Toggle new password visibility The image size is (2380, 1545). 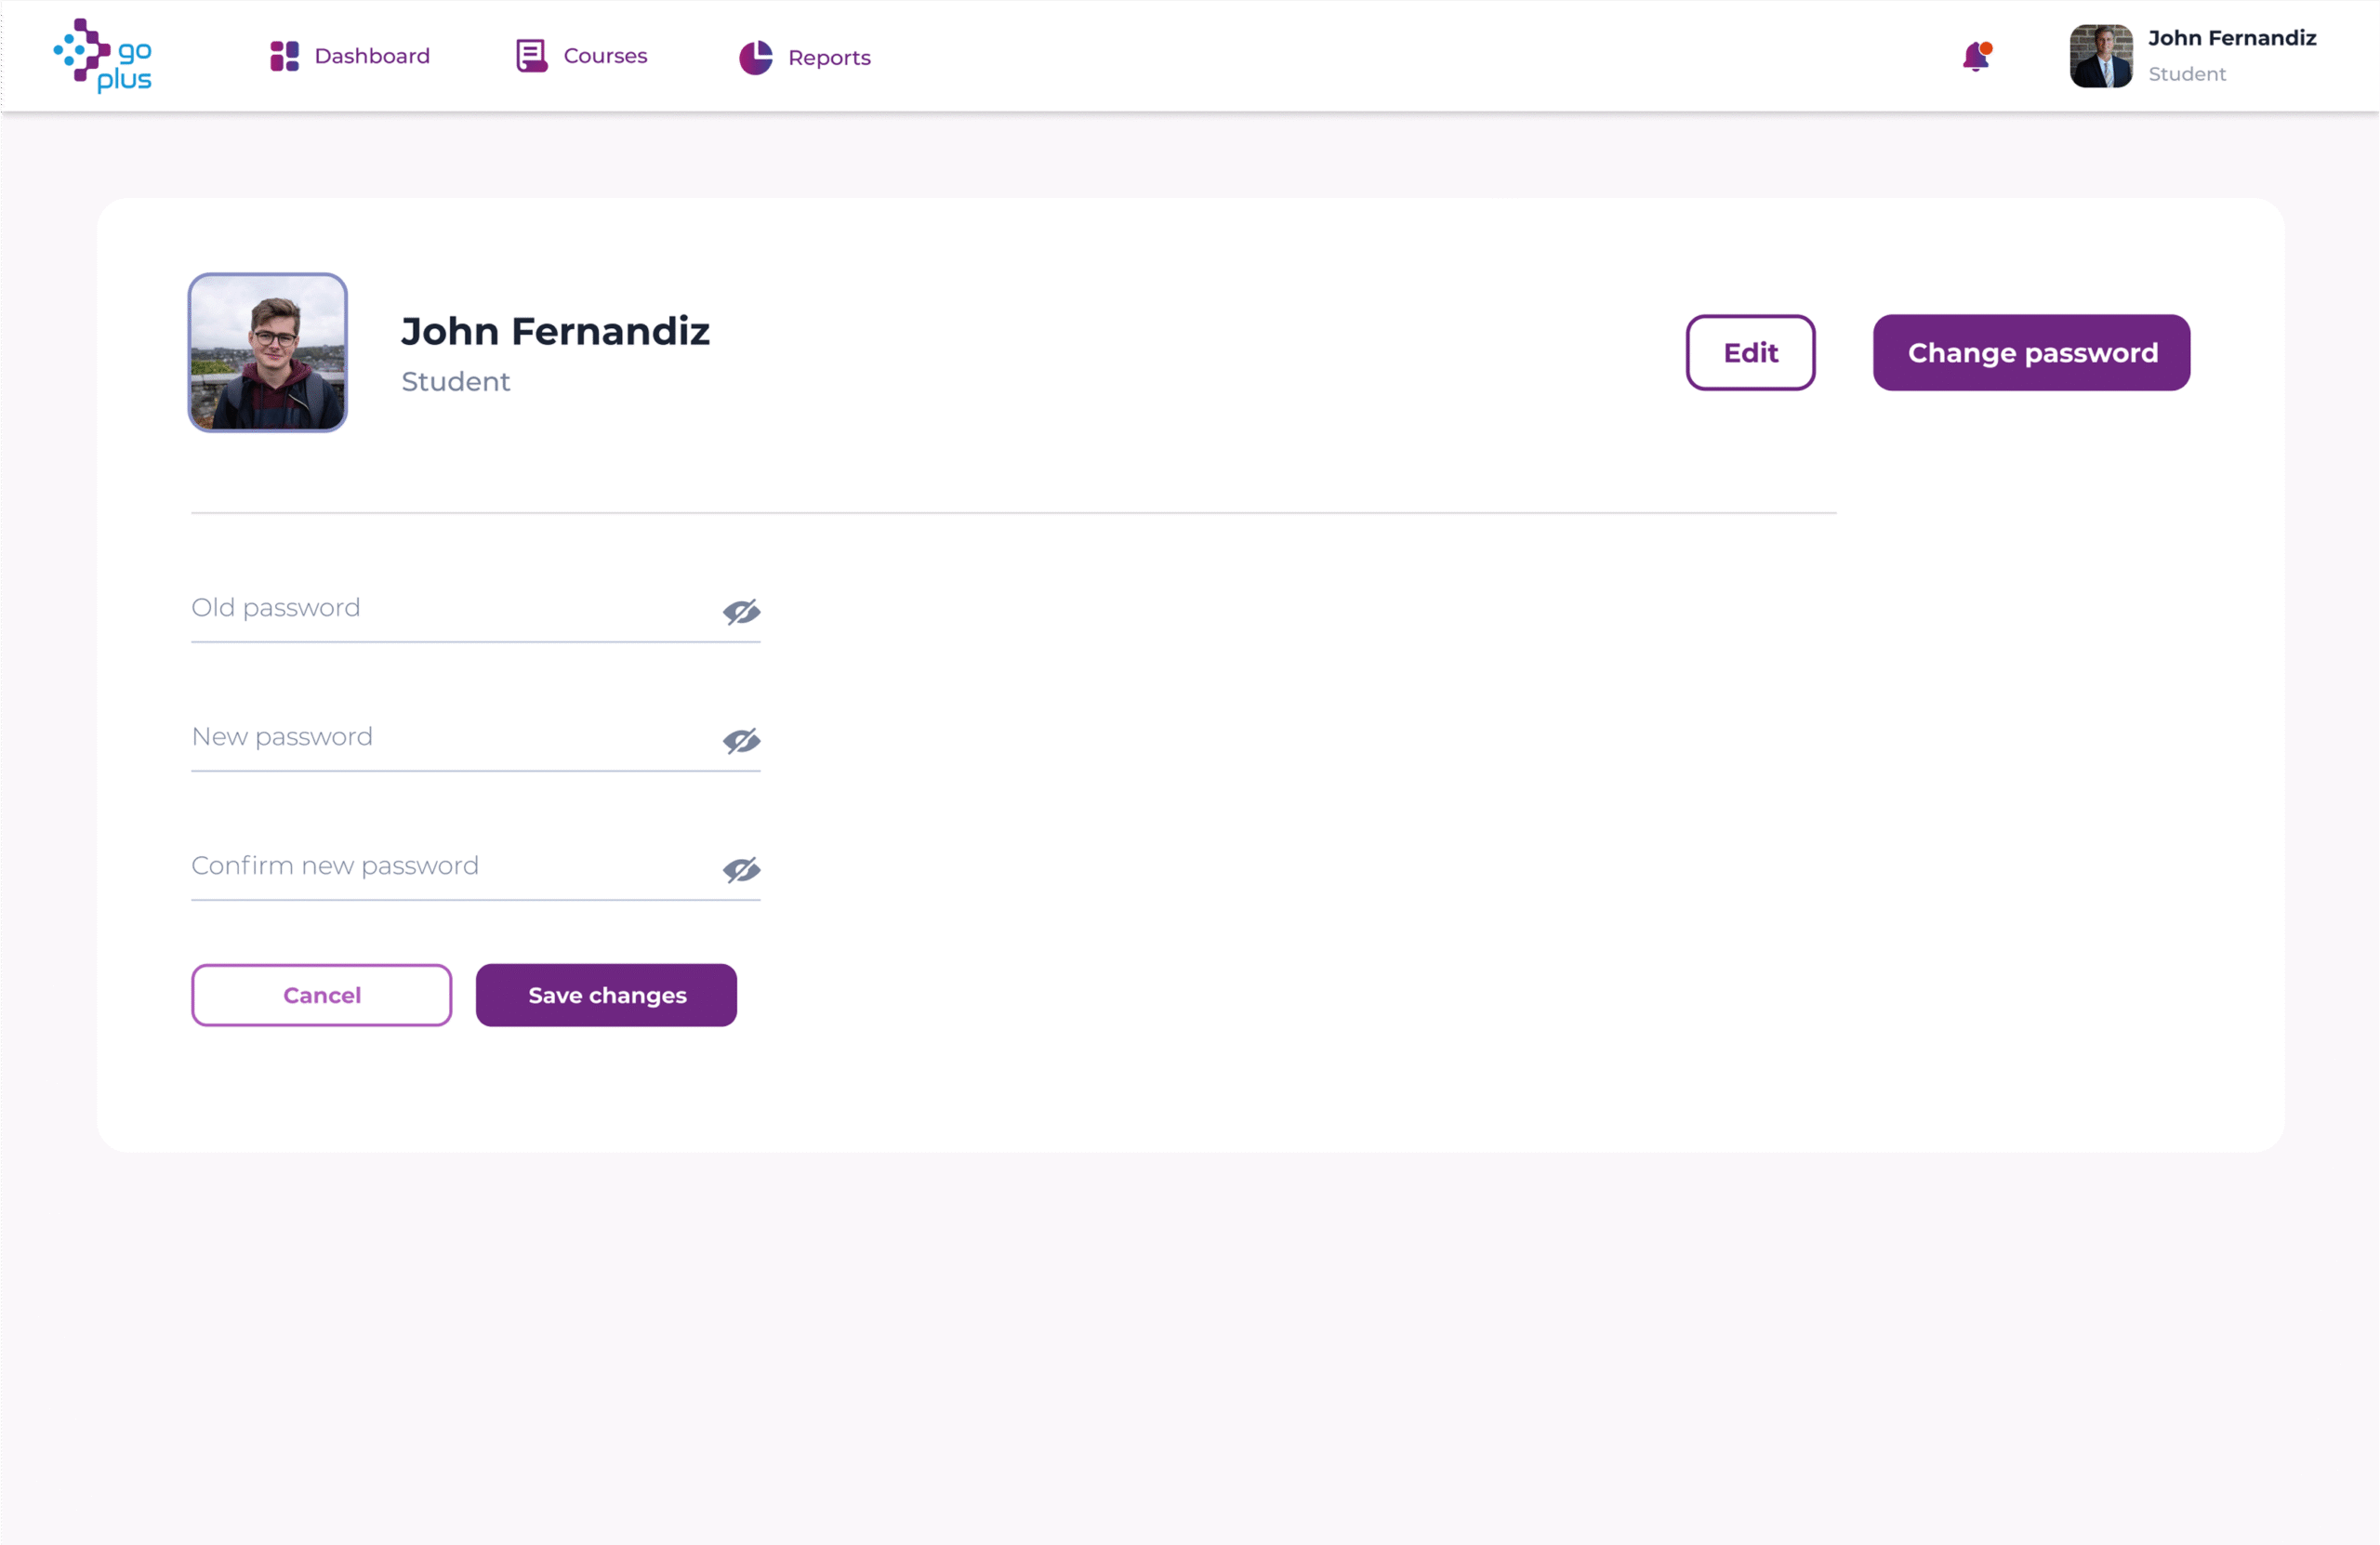[x=741, y=740]
